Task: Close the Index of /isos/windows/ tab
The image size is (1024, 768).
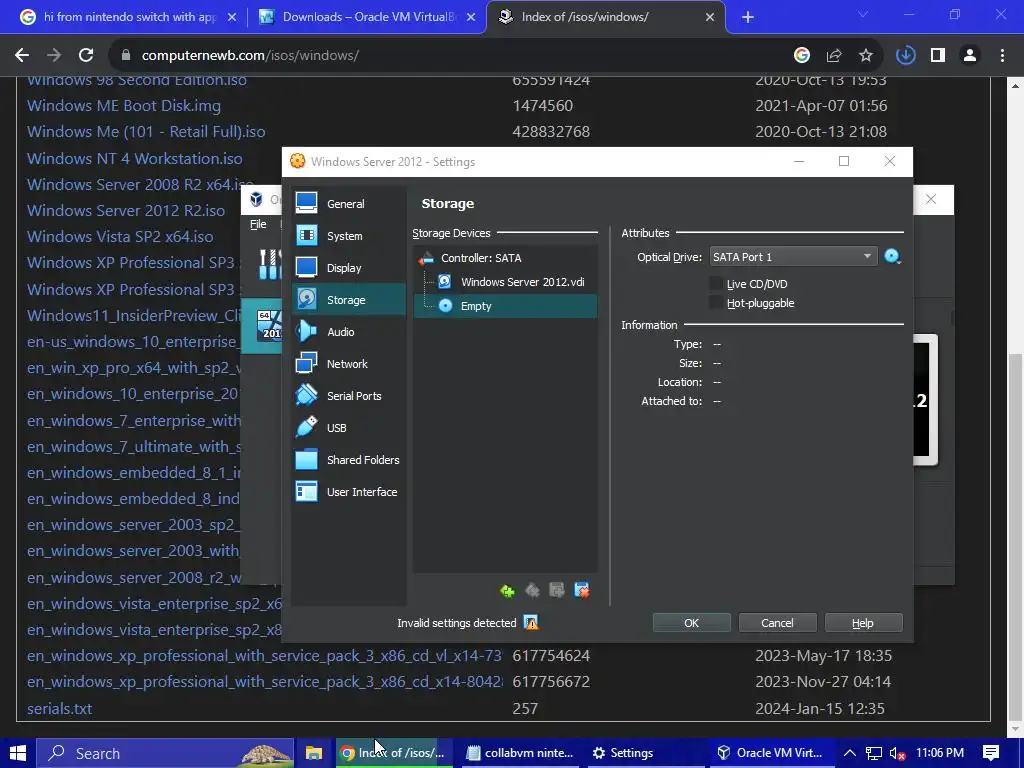Action: 710,18
